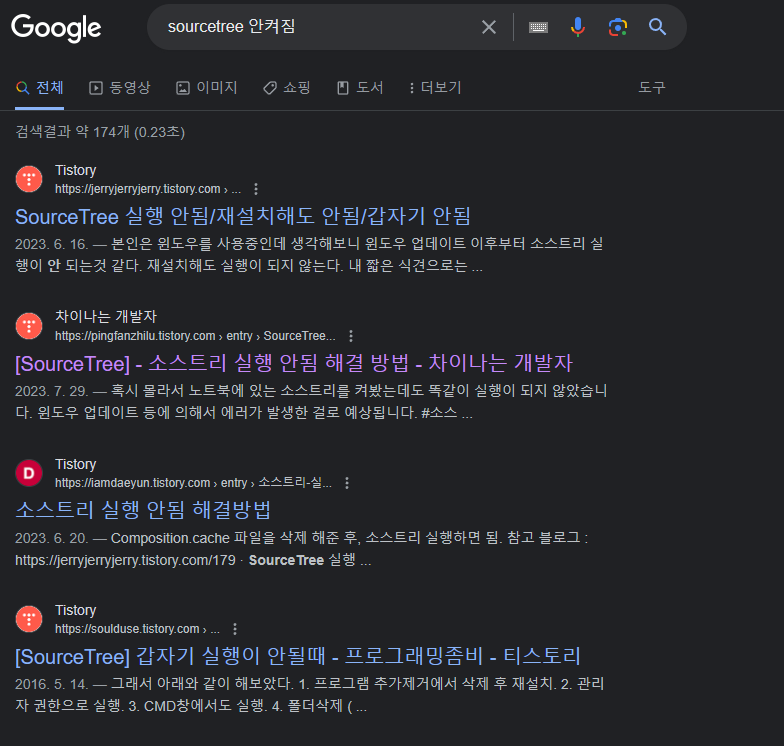This screenshot has width=784, height=746.
Task: Click in the search field text 'sourcetree 안켜짐'
Action: [232, 26]
